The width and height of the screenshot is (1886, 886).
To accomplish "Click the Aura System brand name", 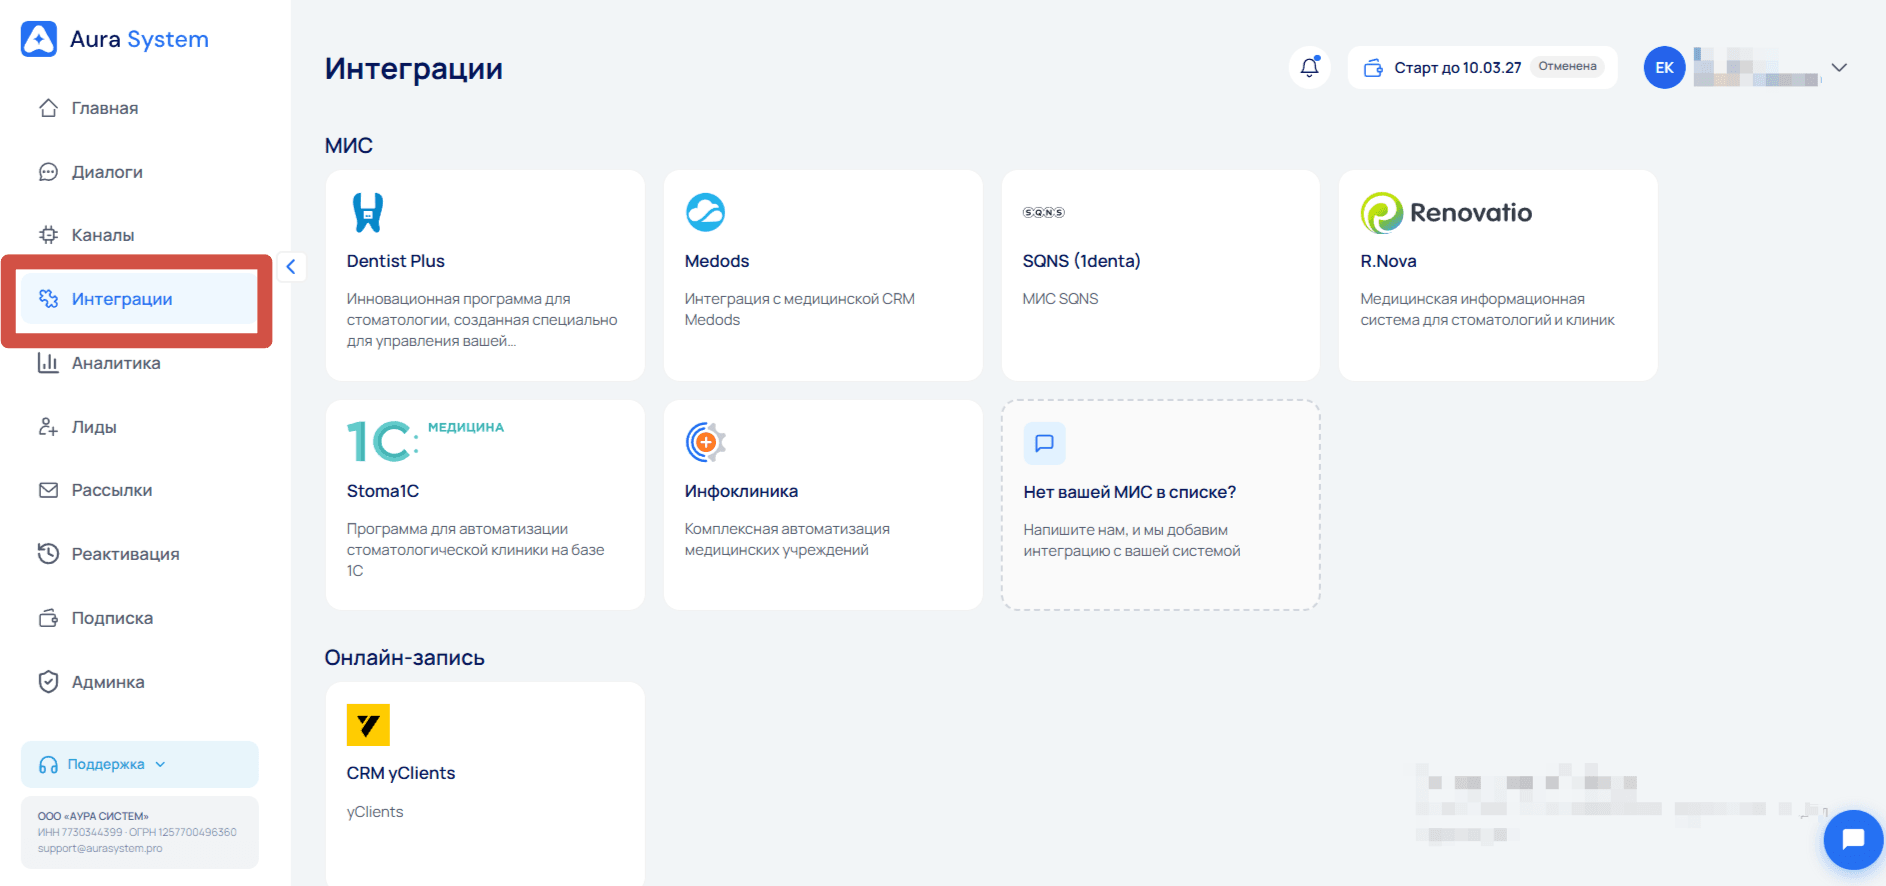I will [x=139, y=39].
